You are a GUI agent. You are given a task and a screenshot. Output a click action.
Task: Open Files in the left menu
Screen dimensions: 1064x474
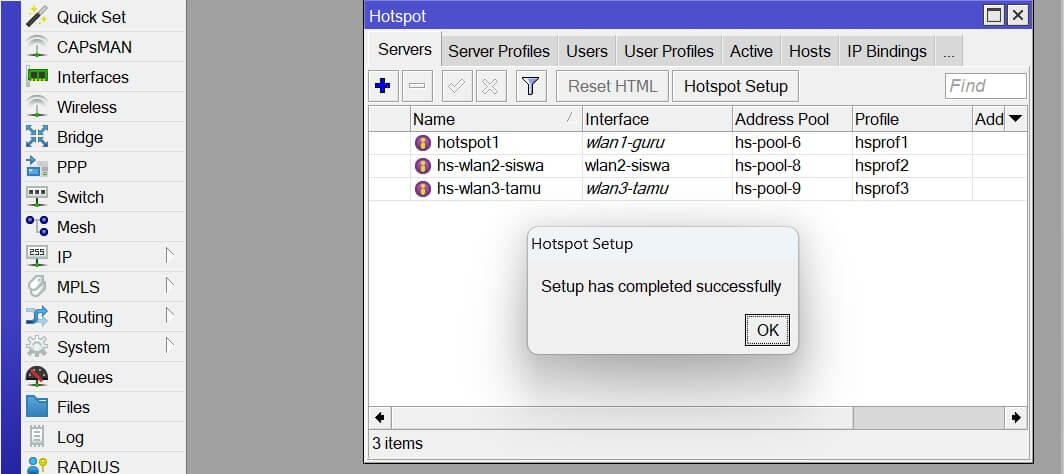(73, 407)
